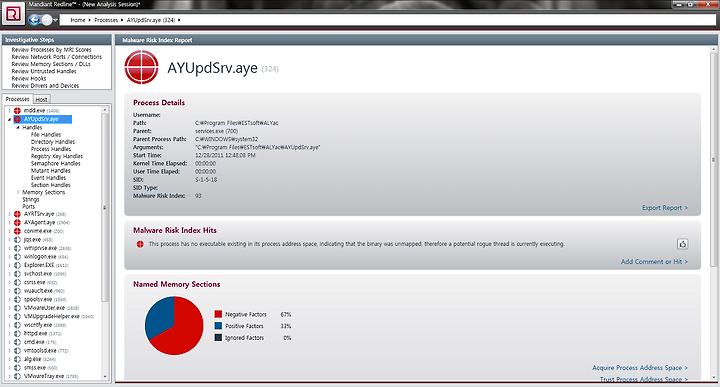The width and height of the screenshot is (720, 387).
Task: Open Review Network Ports / Connections
Action: pos(56,57)
